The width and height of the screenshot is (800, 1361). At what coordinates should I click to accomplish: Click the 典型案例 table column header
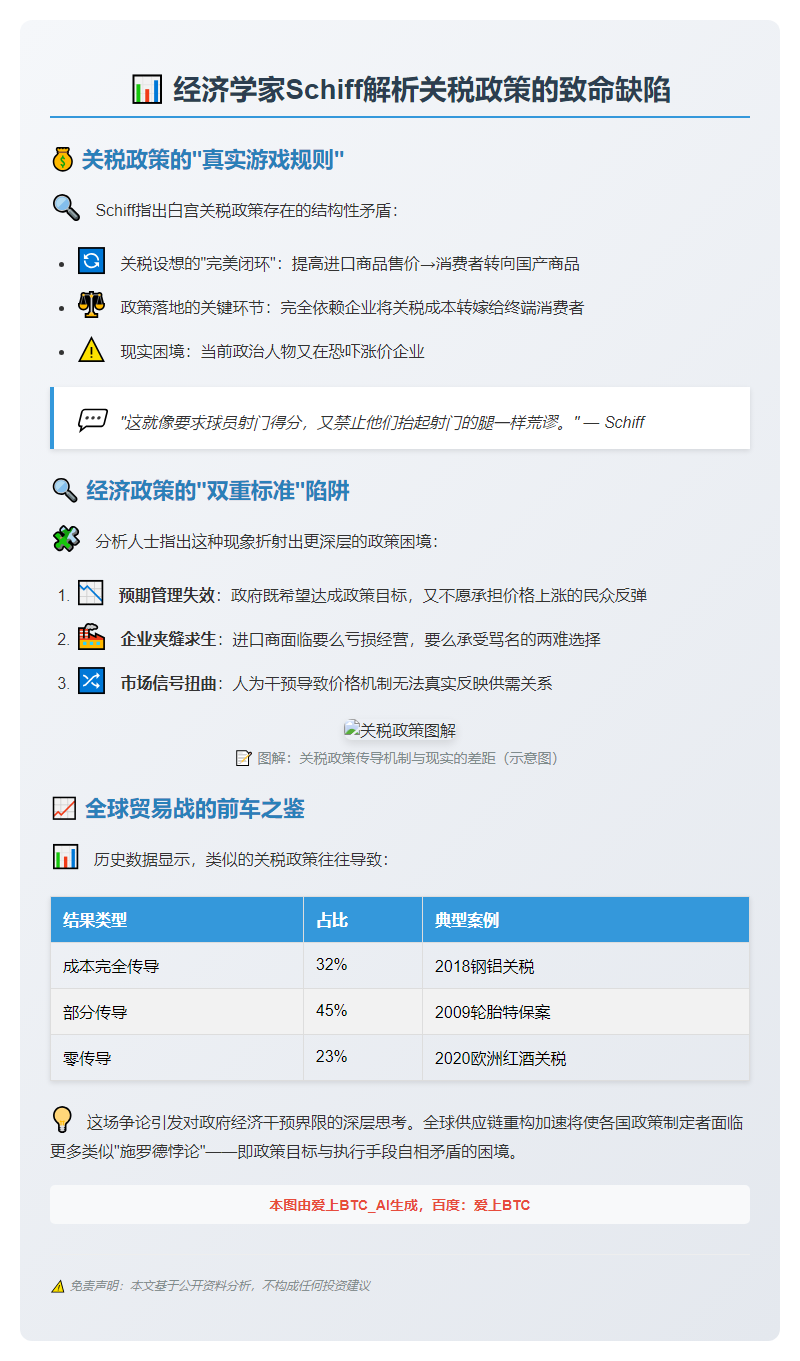tap(586, 920)
